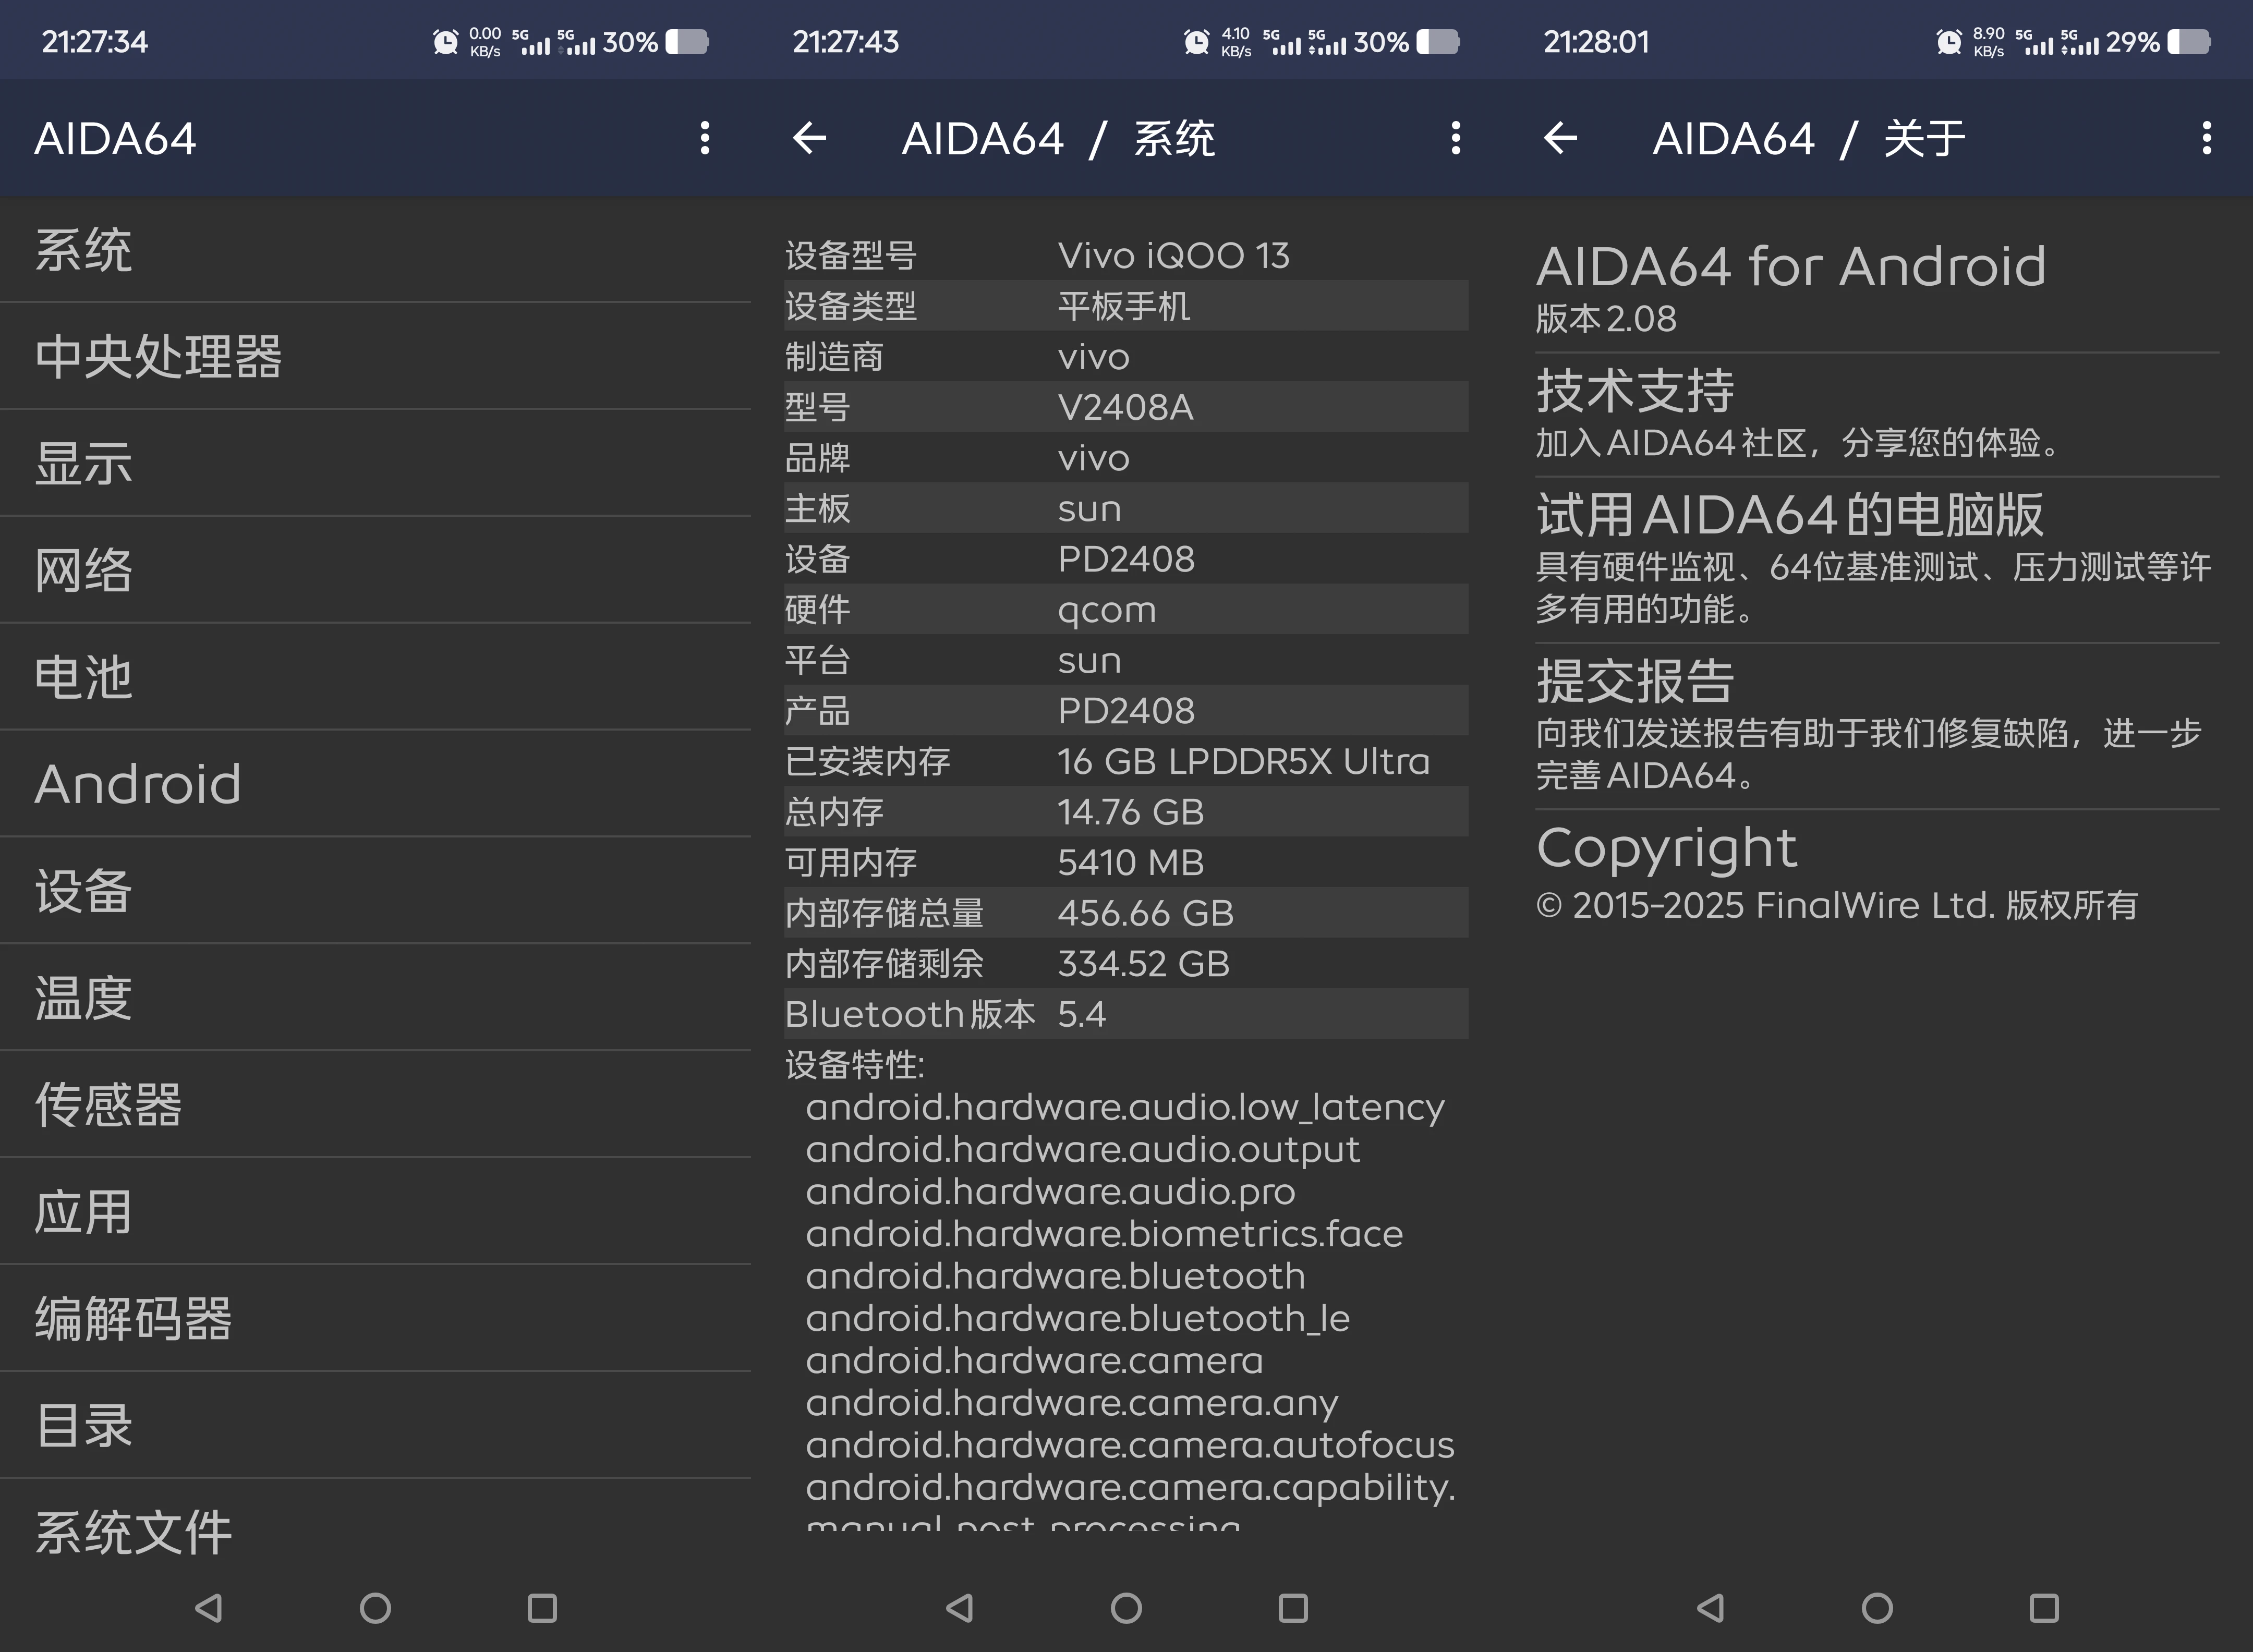
Task: Tap Android back button in right screen
Action: click(x=1710, y=1608)
